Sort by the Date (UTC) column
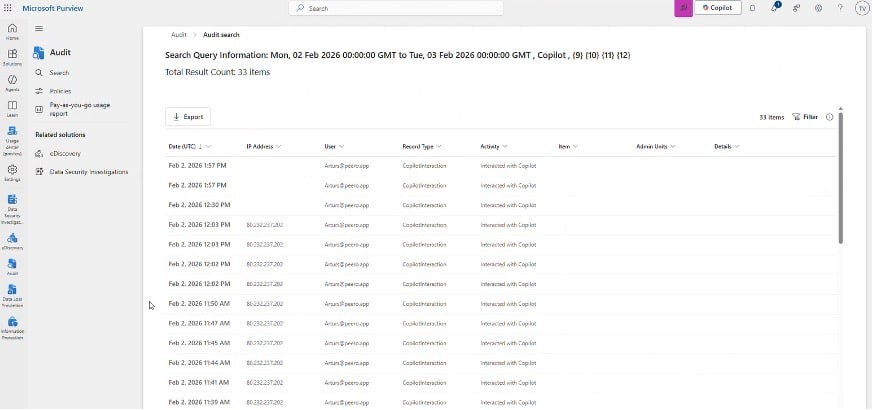Image resolution: width=875 pixels, height=410 pixels. (190, 147)
